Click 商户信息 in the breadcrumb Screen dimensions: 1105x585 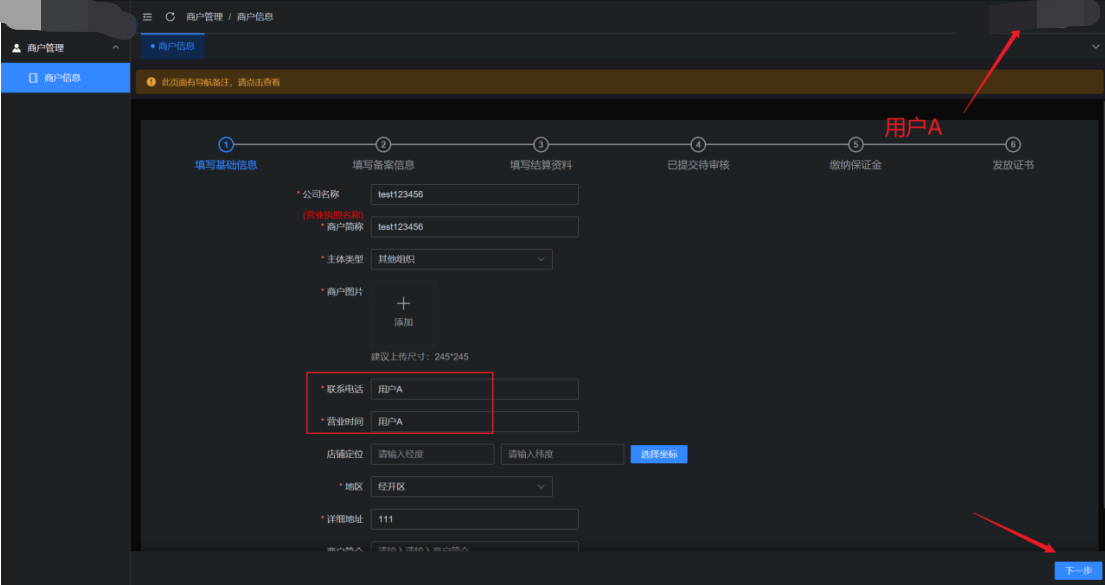[255, 17]
